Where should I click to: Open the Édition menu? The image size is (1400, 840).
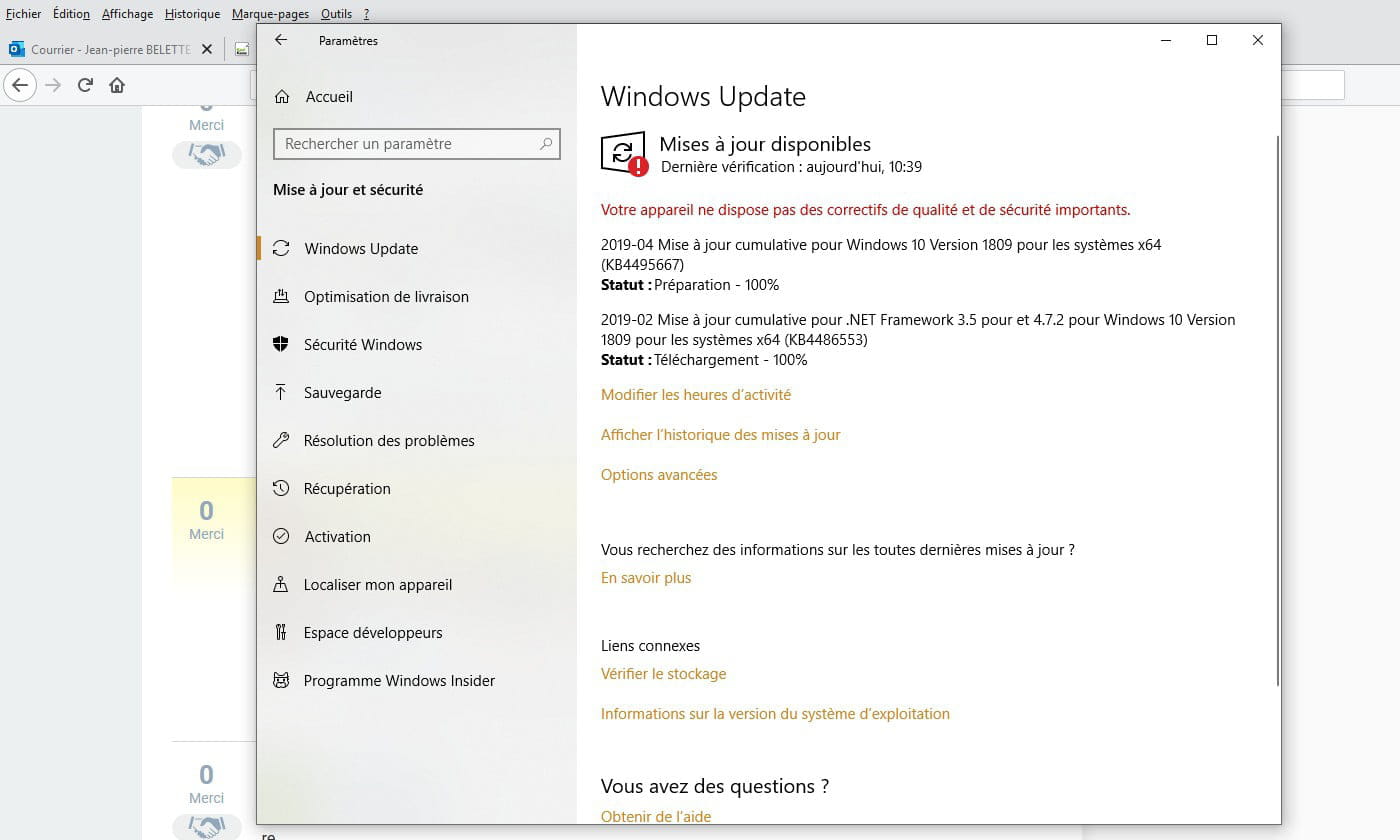(71, 14)
